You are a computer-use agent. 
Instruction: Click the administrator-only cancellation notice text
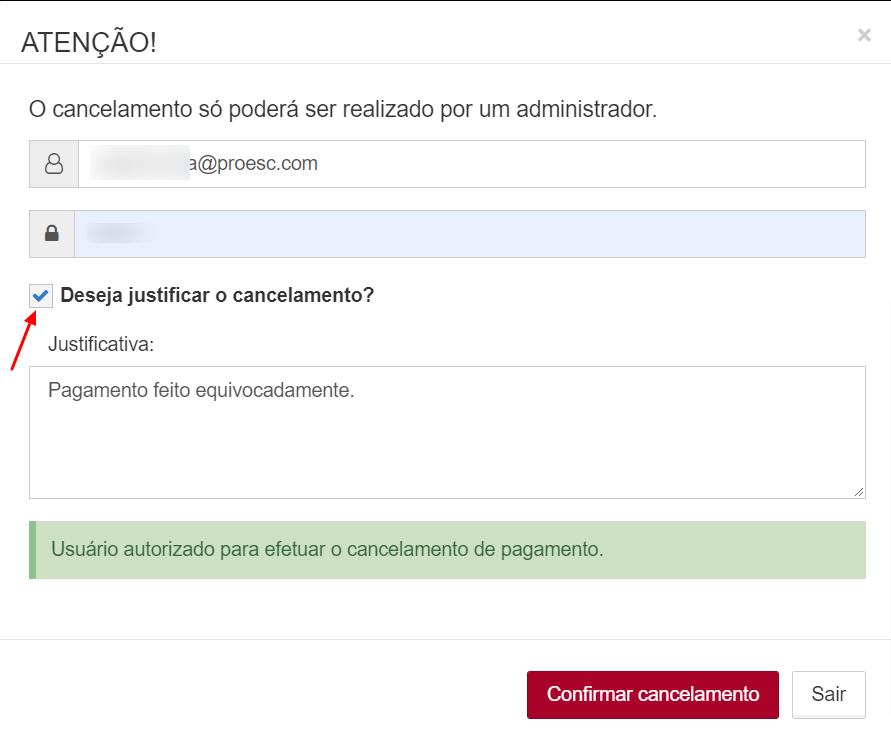(343, 109)
